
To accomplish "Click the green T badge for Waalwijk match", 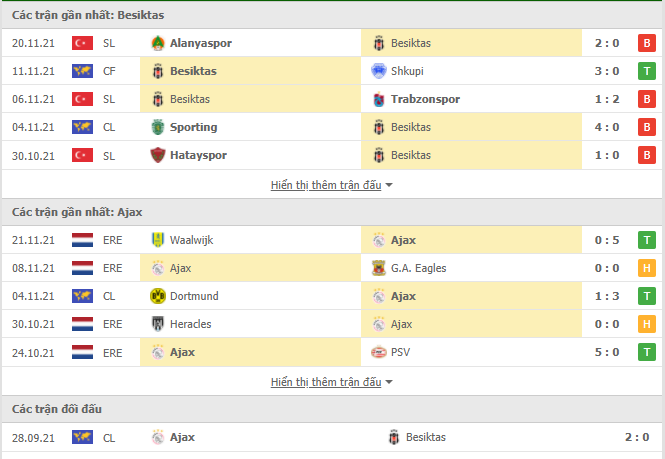I will click(x=647, y=240).
